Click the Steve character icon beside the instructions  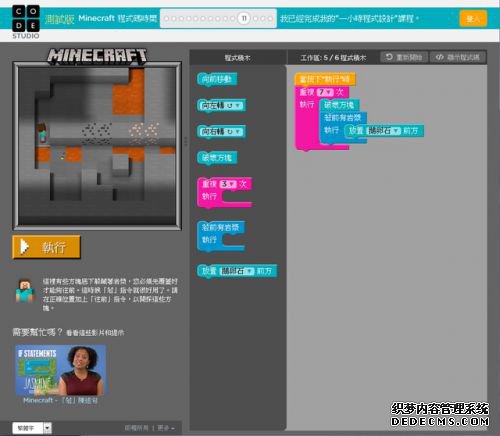(x=25, y=291)
